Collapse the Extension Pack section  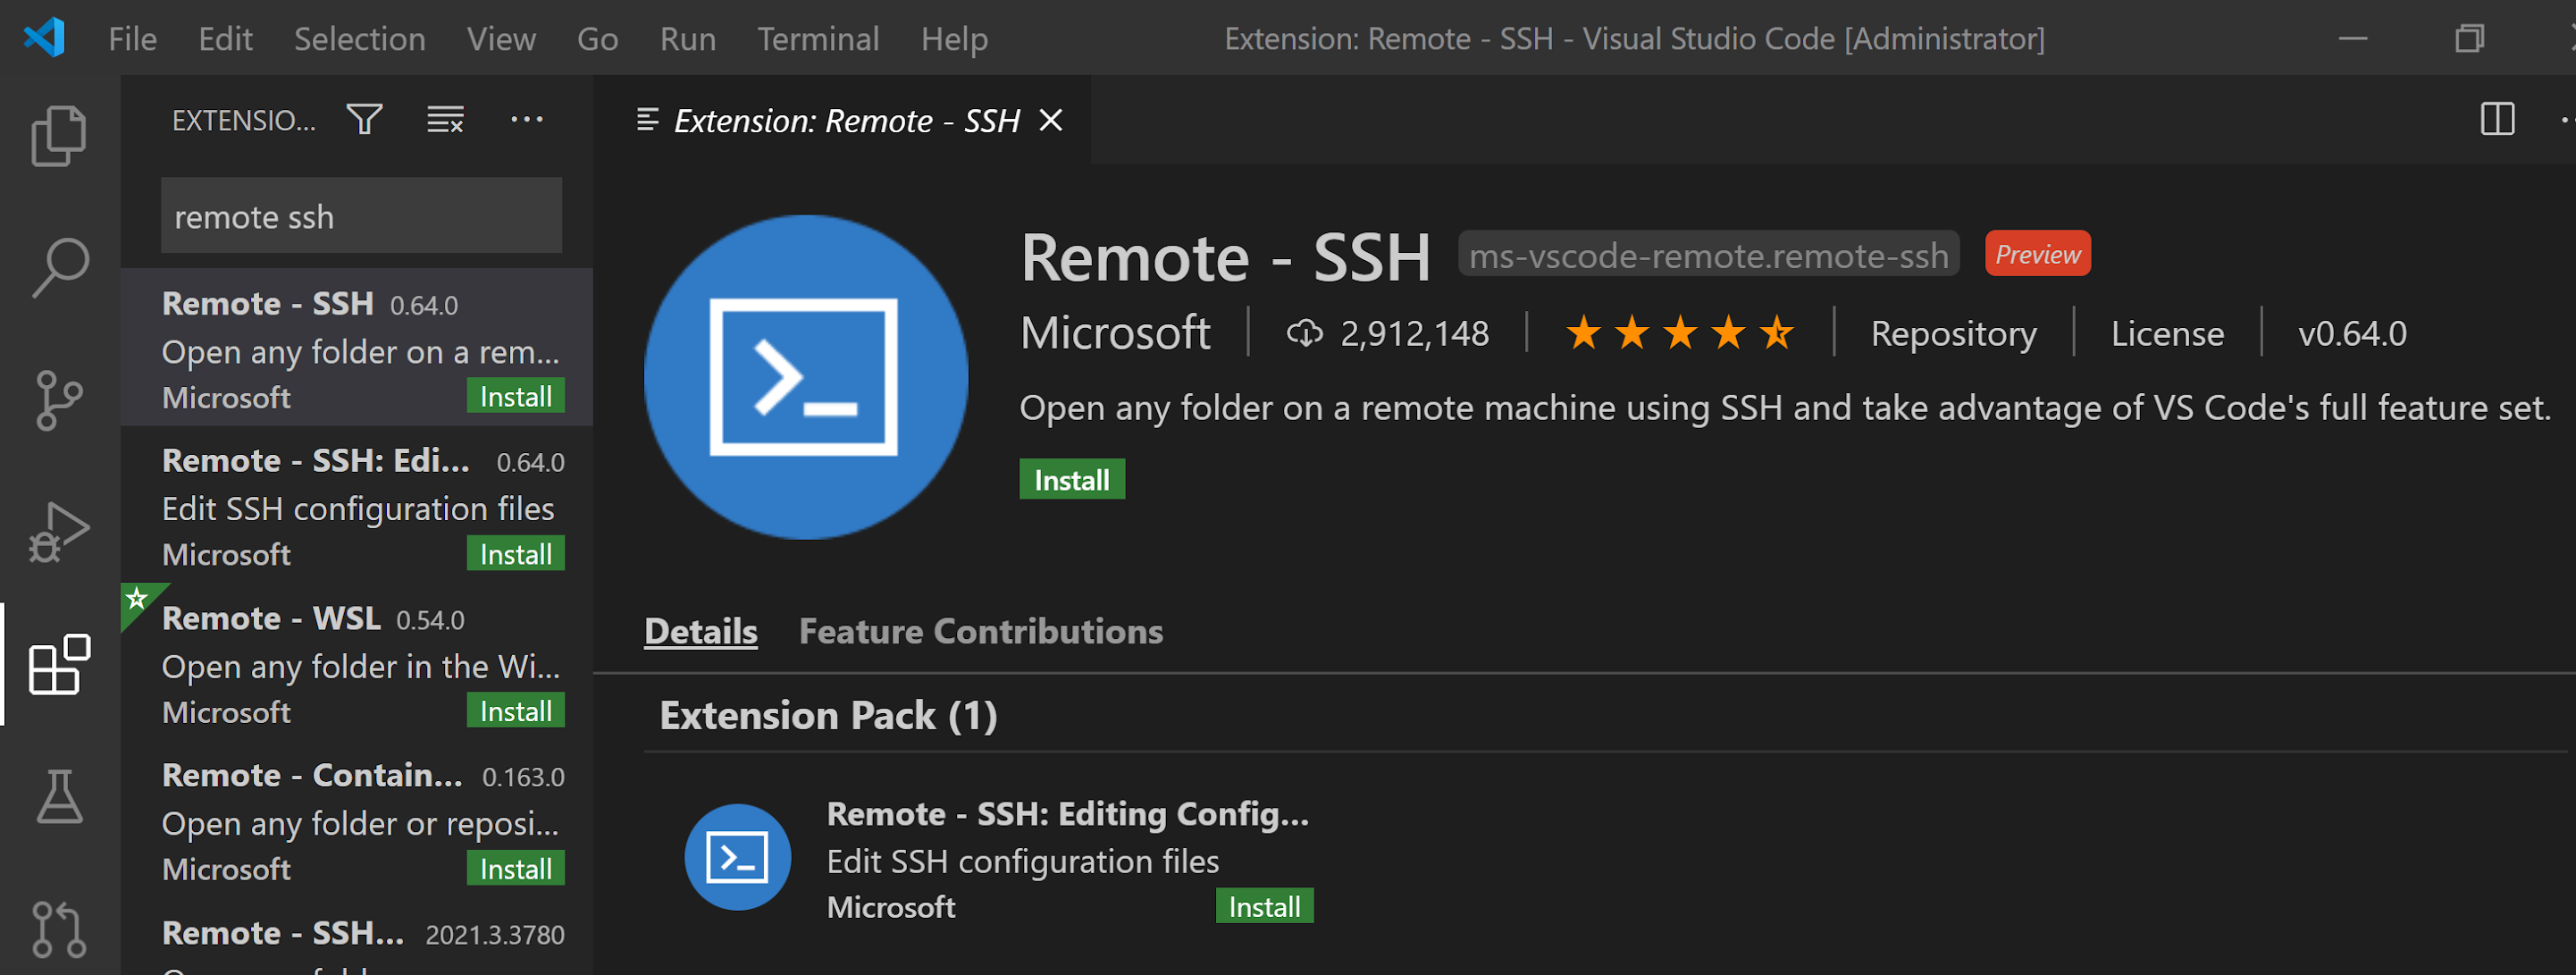tap(827, 715)
